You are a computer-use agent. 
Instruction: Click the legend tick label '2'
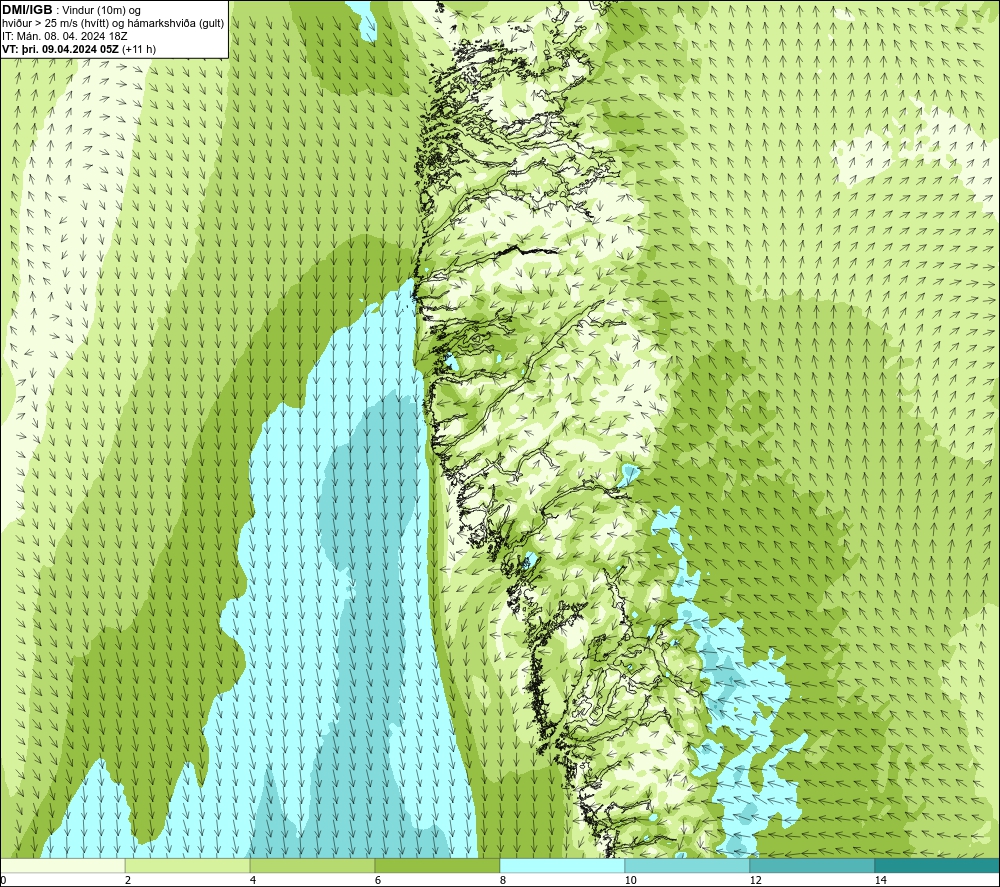[128, 880]
